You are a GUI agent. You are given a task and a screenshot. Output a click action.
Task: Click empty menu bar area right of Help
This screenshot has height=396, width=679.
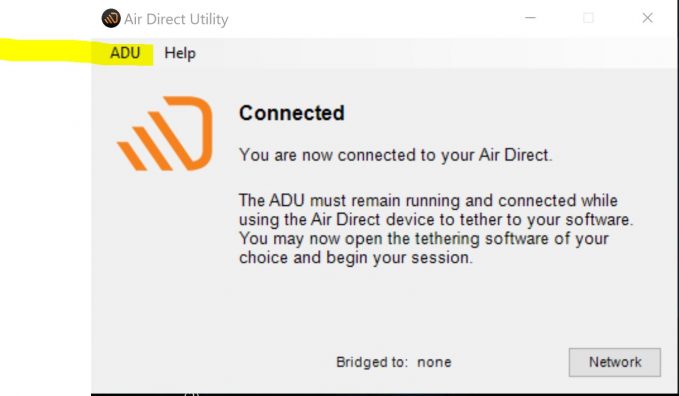(433, 53)
